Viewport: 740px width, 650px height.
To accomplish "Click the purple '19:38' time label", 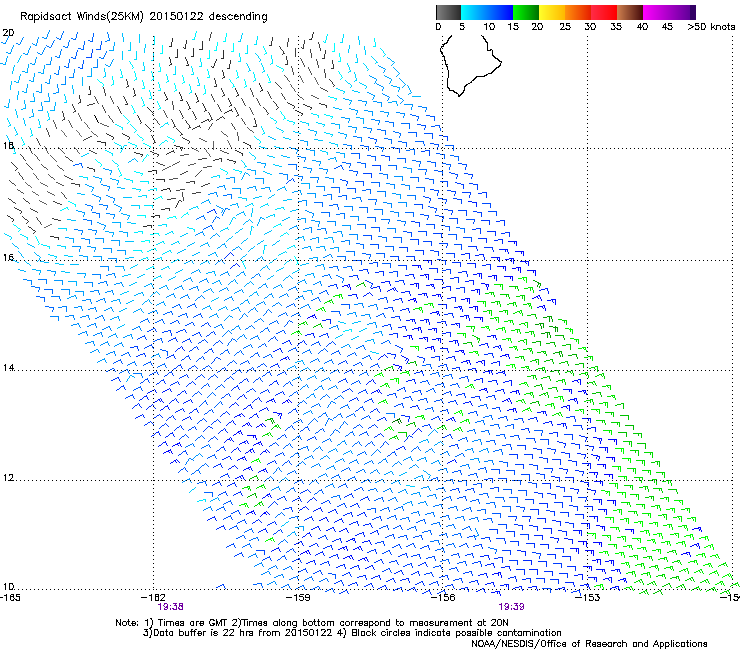I will (170, 607).
